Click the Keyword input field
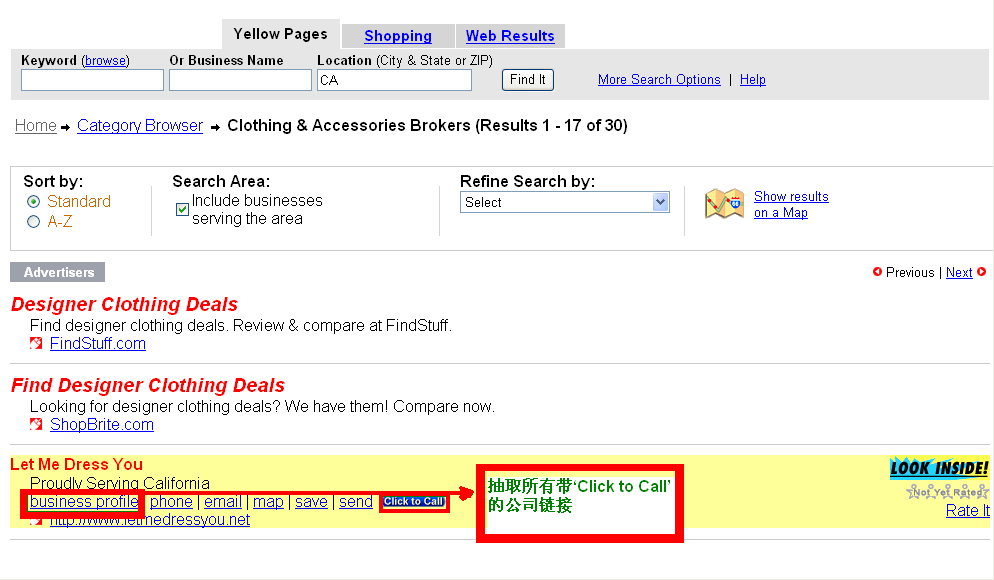Image resolution: width=994 pixels, height=580 pixels. tap(92, 80)
